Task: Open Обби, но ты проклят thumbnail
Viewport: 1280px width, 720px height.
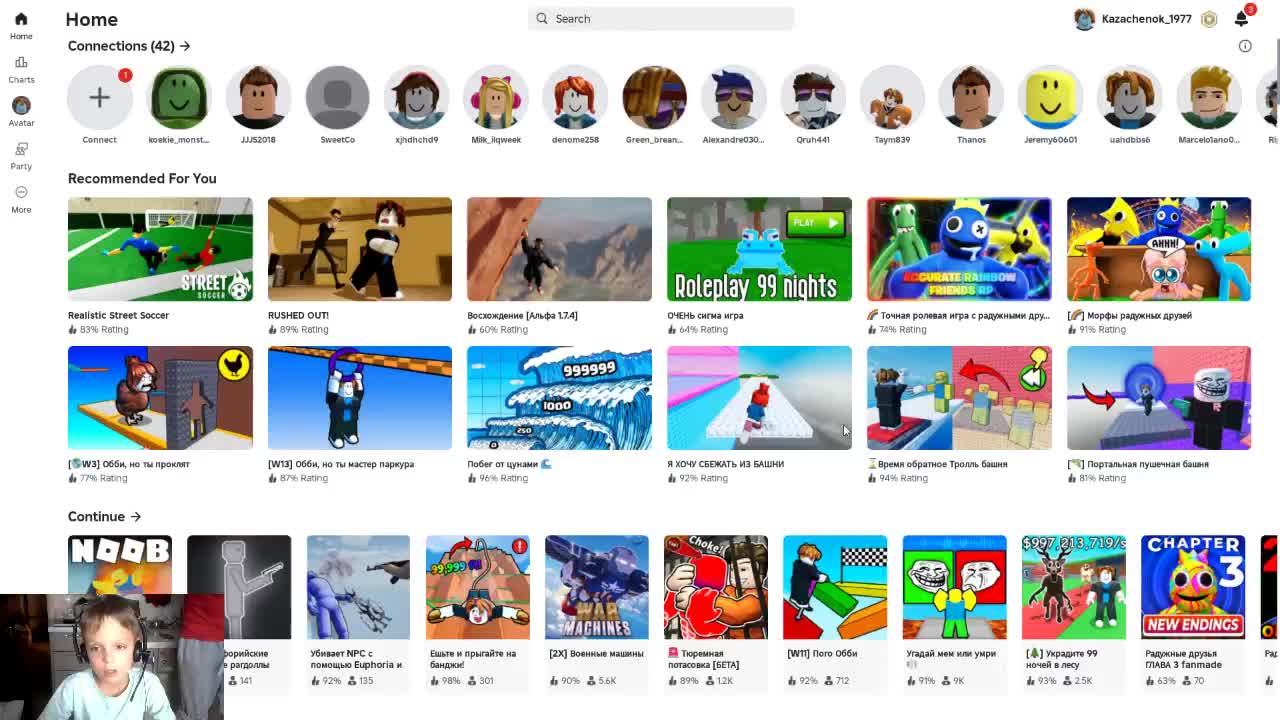Action: (160, 398)
